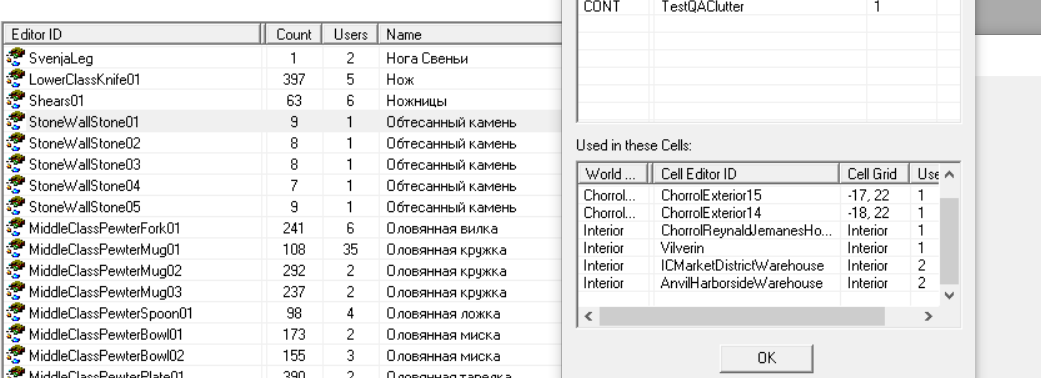Screen dimensions: 1041x378
Task: Click the SvenjaLeg item icon
Action: pos(15,58)
